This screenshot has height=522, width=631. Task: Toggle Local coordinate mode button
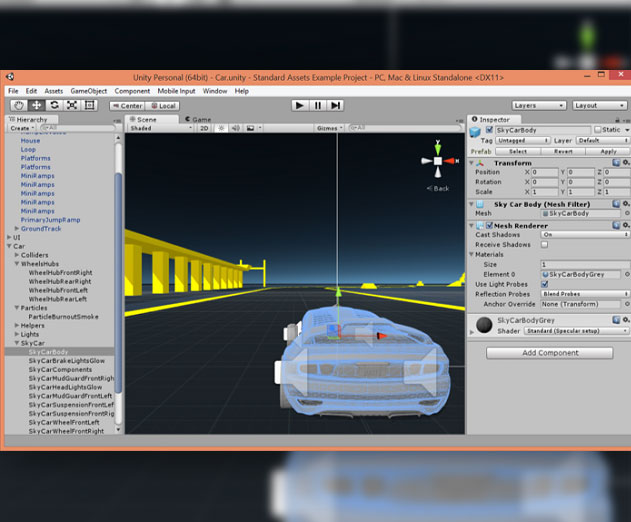pyautogui.click(x=163, y=106)
